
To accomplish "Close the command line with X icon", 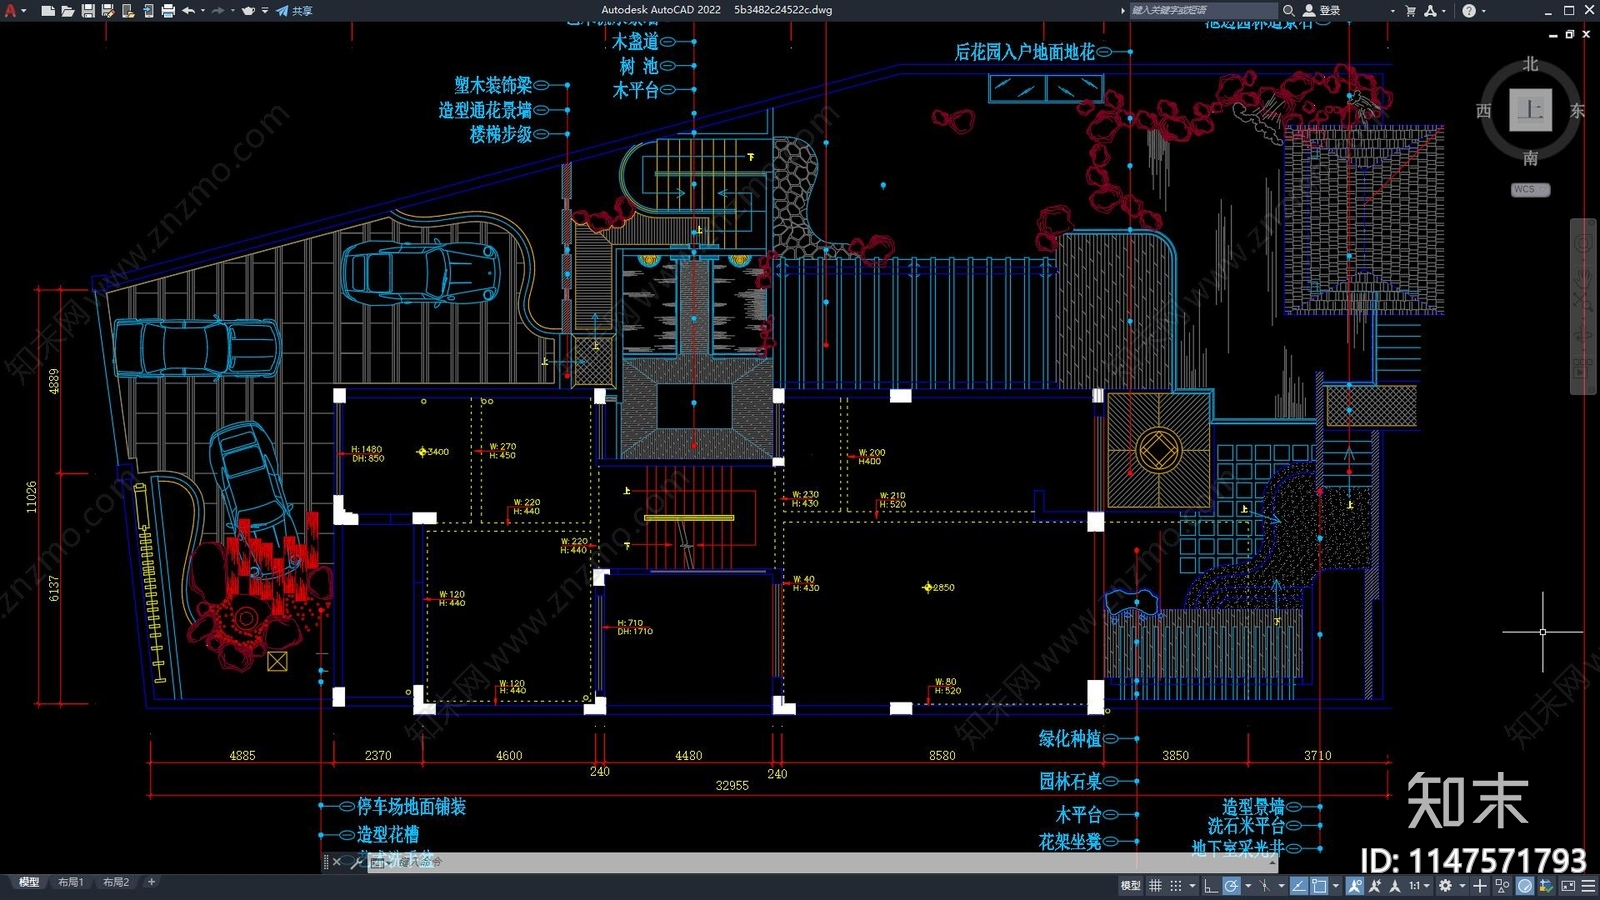I will [x=337, y=861].
